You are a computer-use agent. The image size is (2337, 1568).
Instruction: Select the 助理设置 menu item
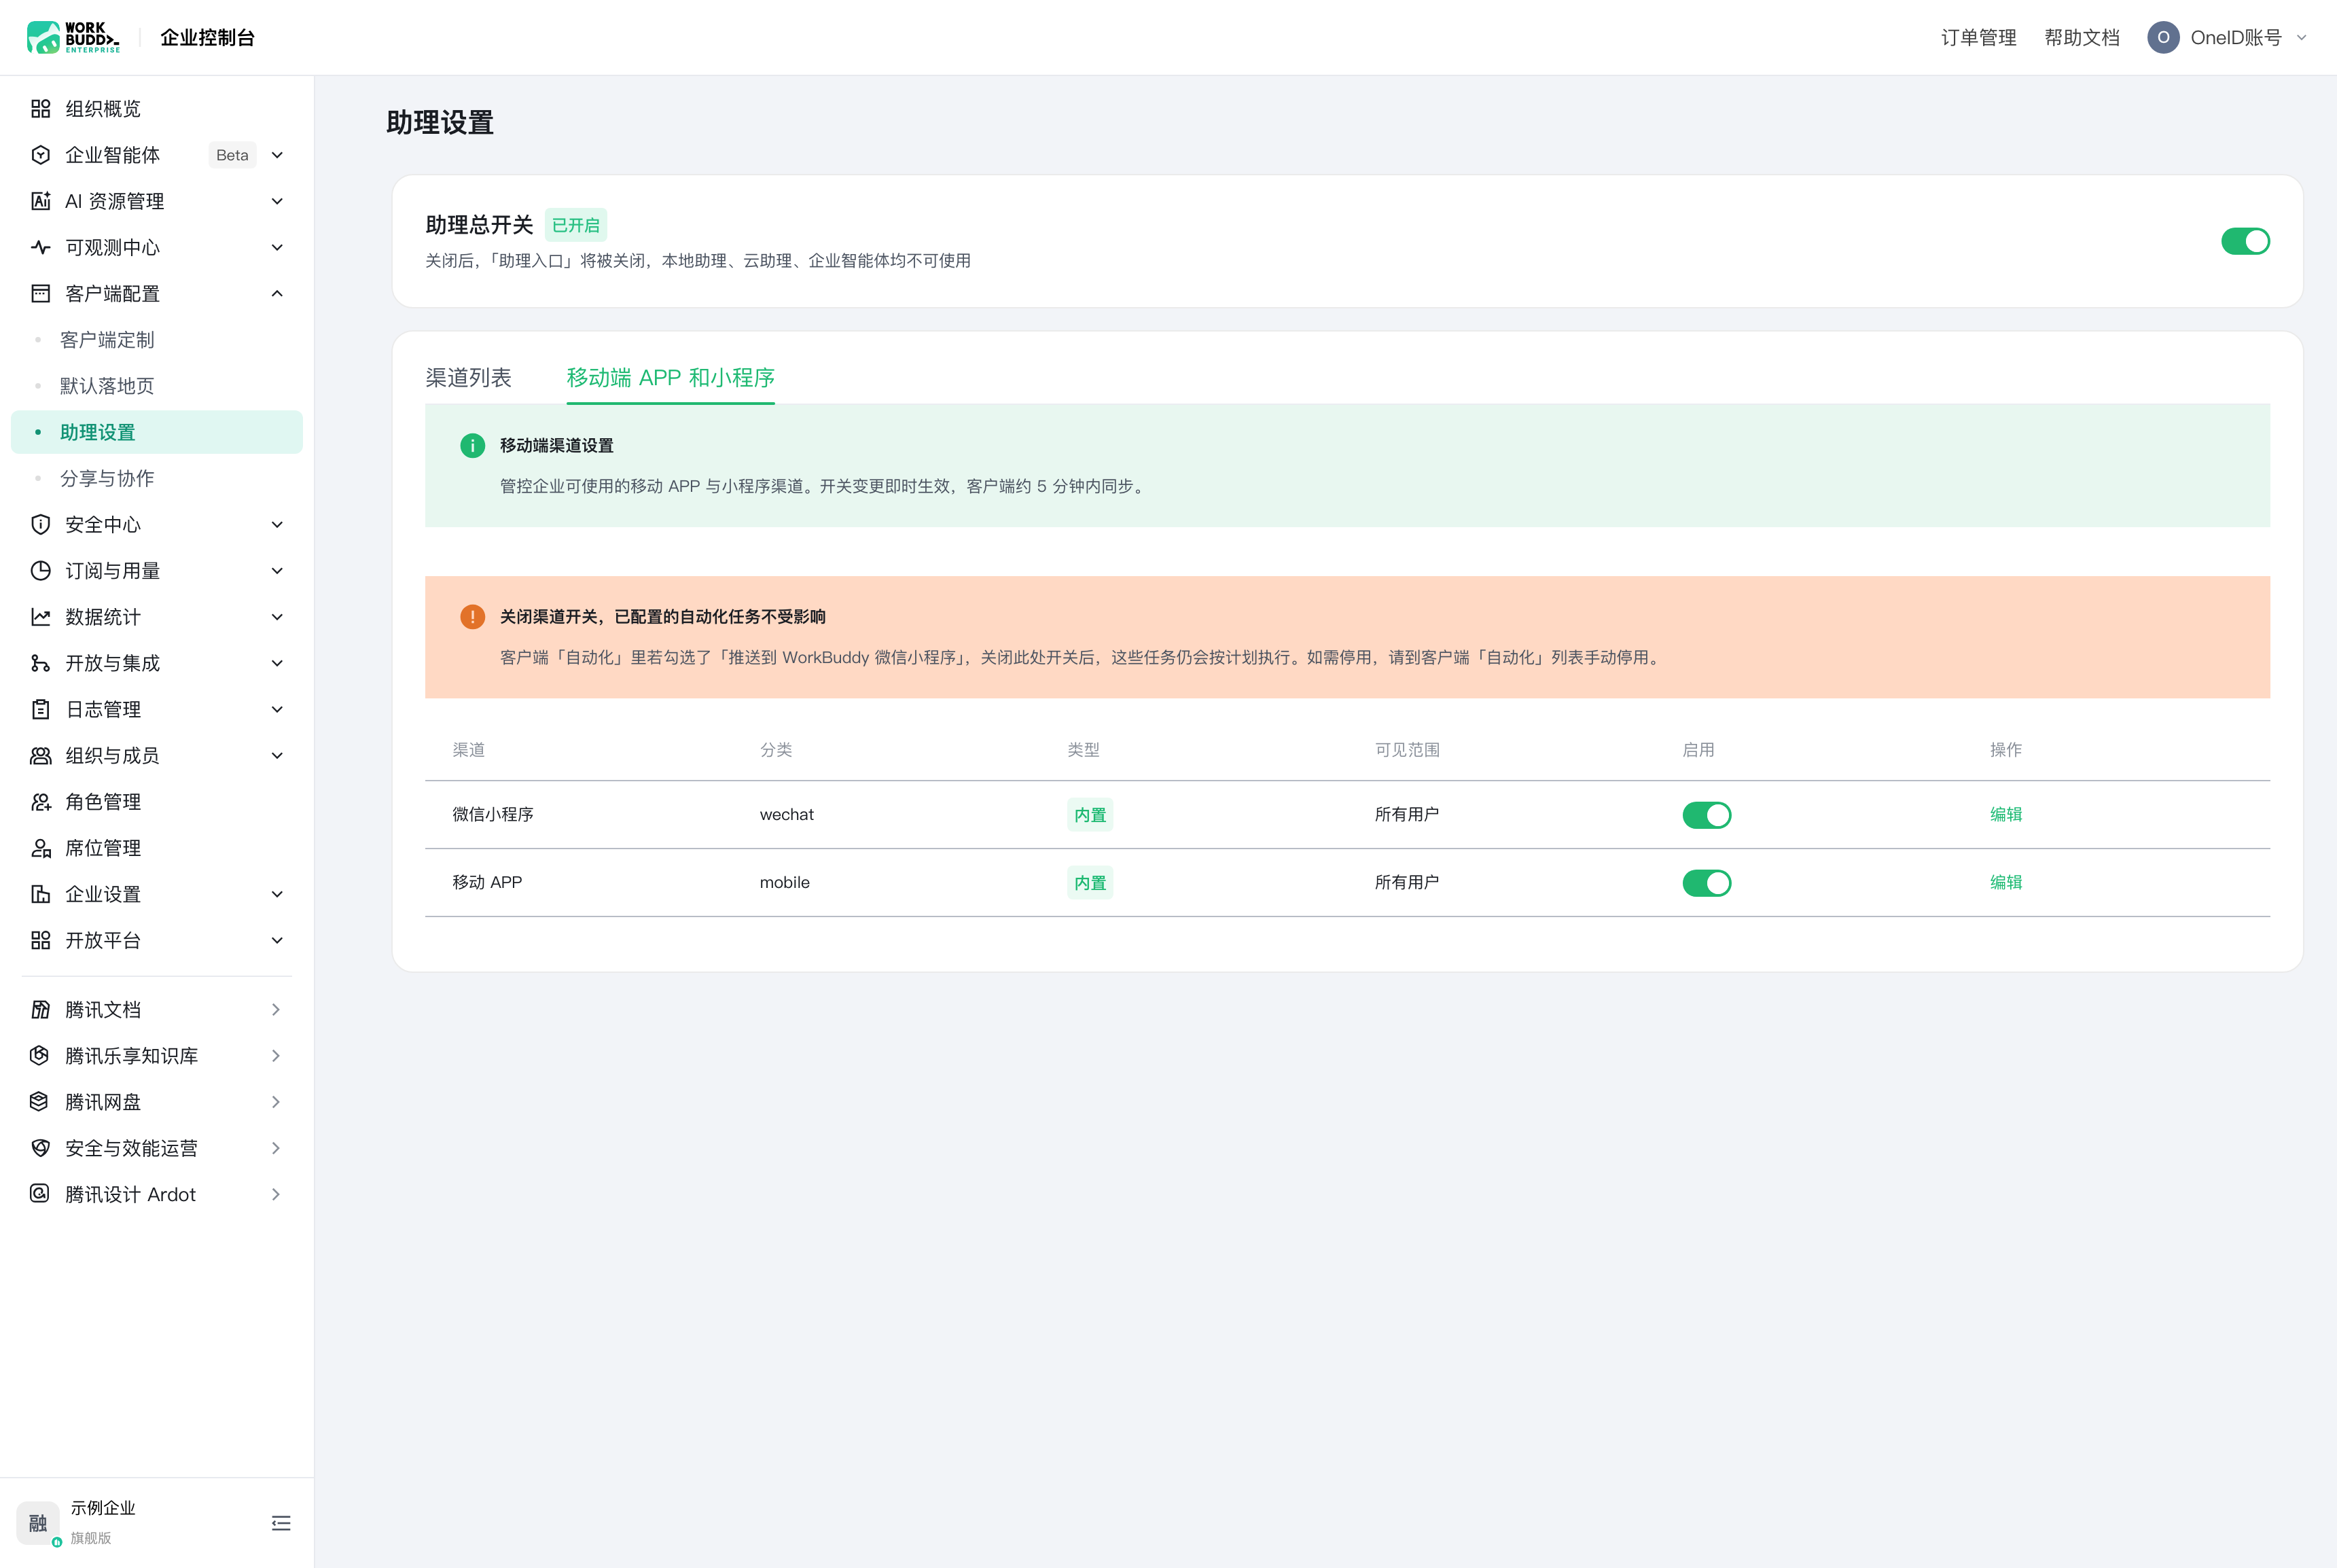click(x=156, y=432)
